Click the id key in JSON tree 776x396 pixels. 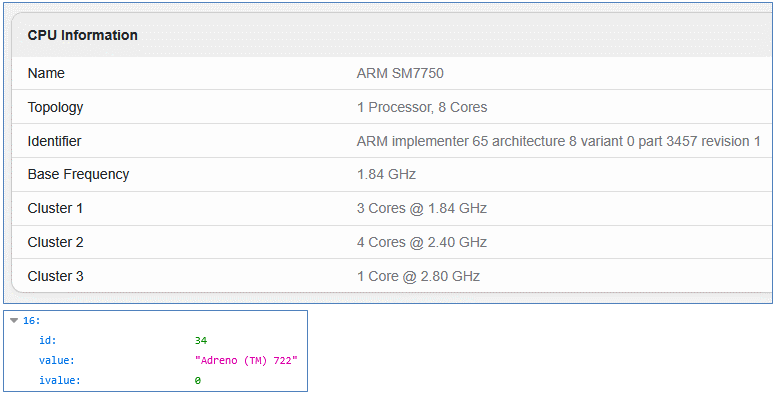pos(48,341)
